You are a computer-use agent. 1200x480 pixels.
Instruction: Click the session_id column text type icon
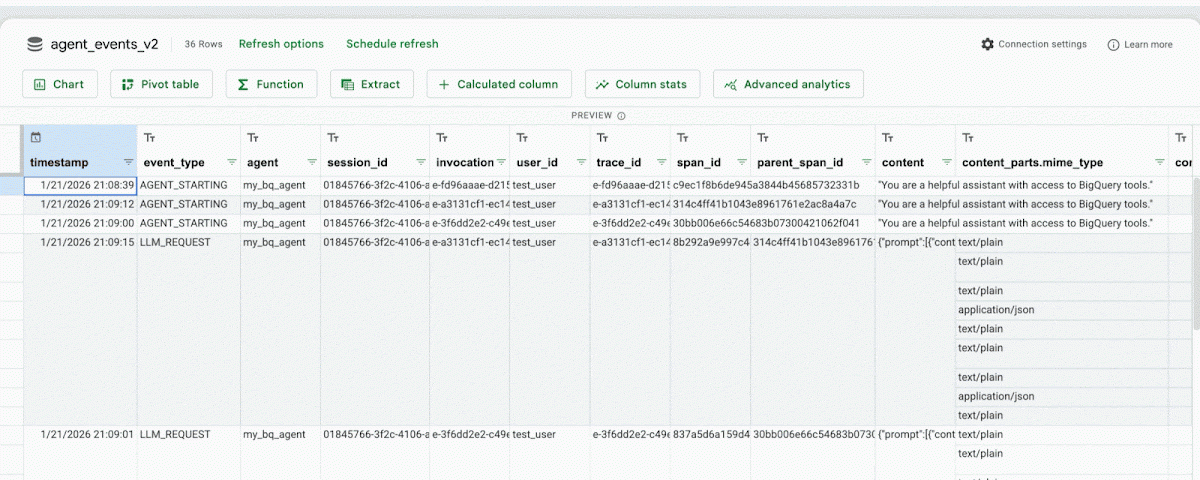(332, 137)
